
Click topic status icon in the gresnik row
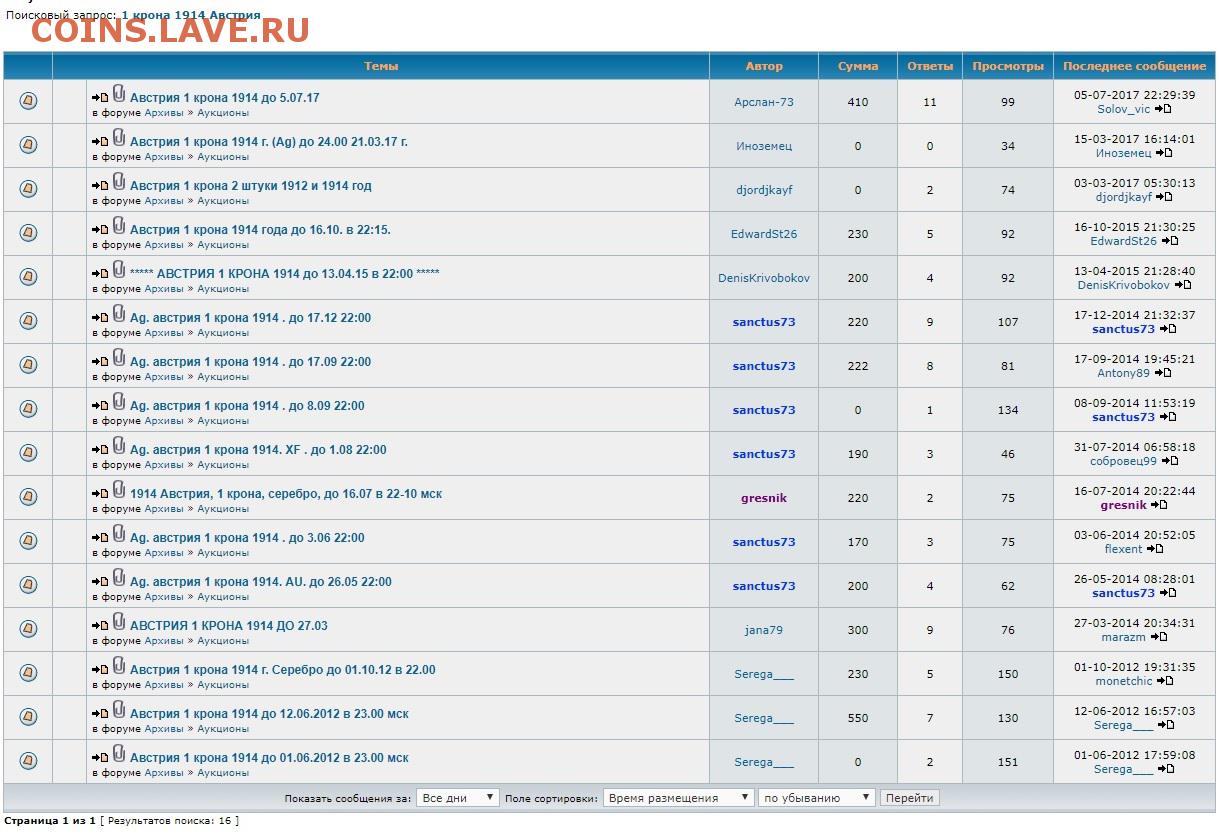[x=28, y=497]
